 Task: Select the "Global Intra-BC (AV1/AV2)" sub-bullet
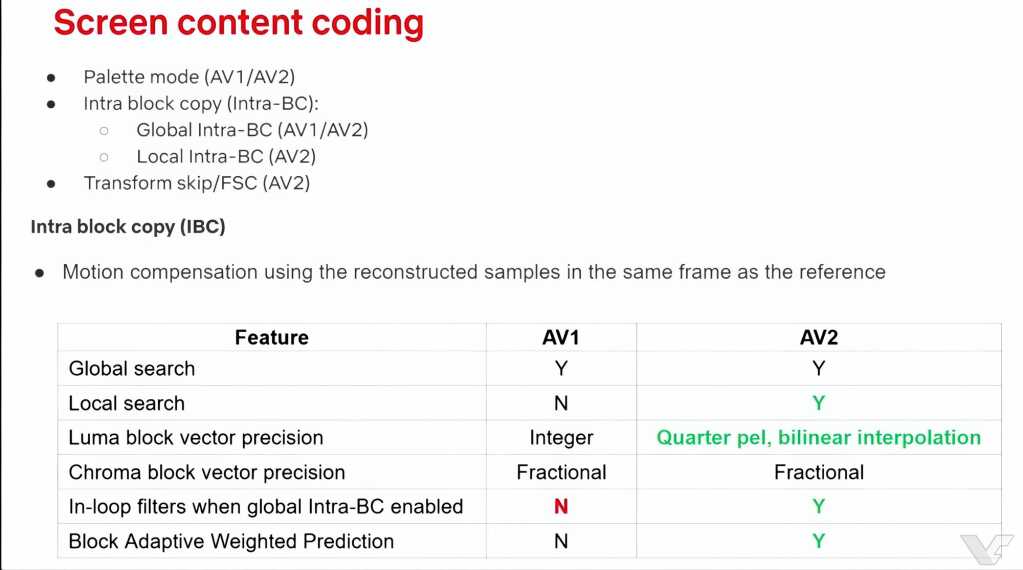(252, 130)
